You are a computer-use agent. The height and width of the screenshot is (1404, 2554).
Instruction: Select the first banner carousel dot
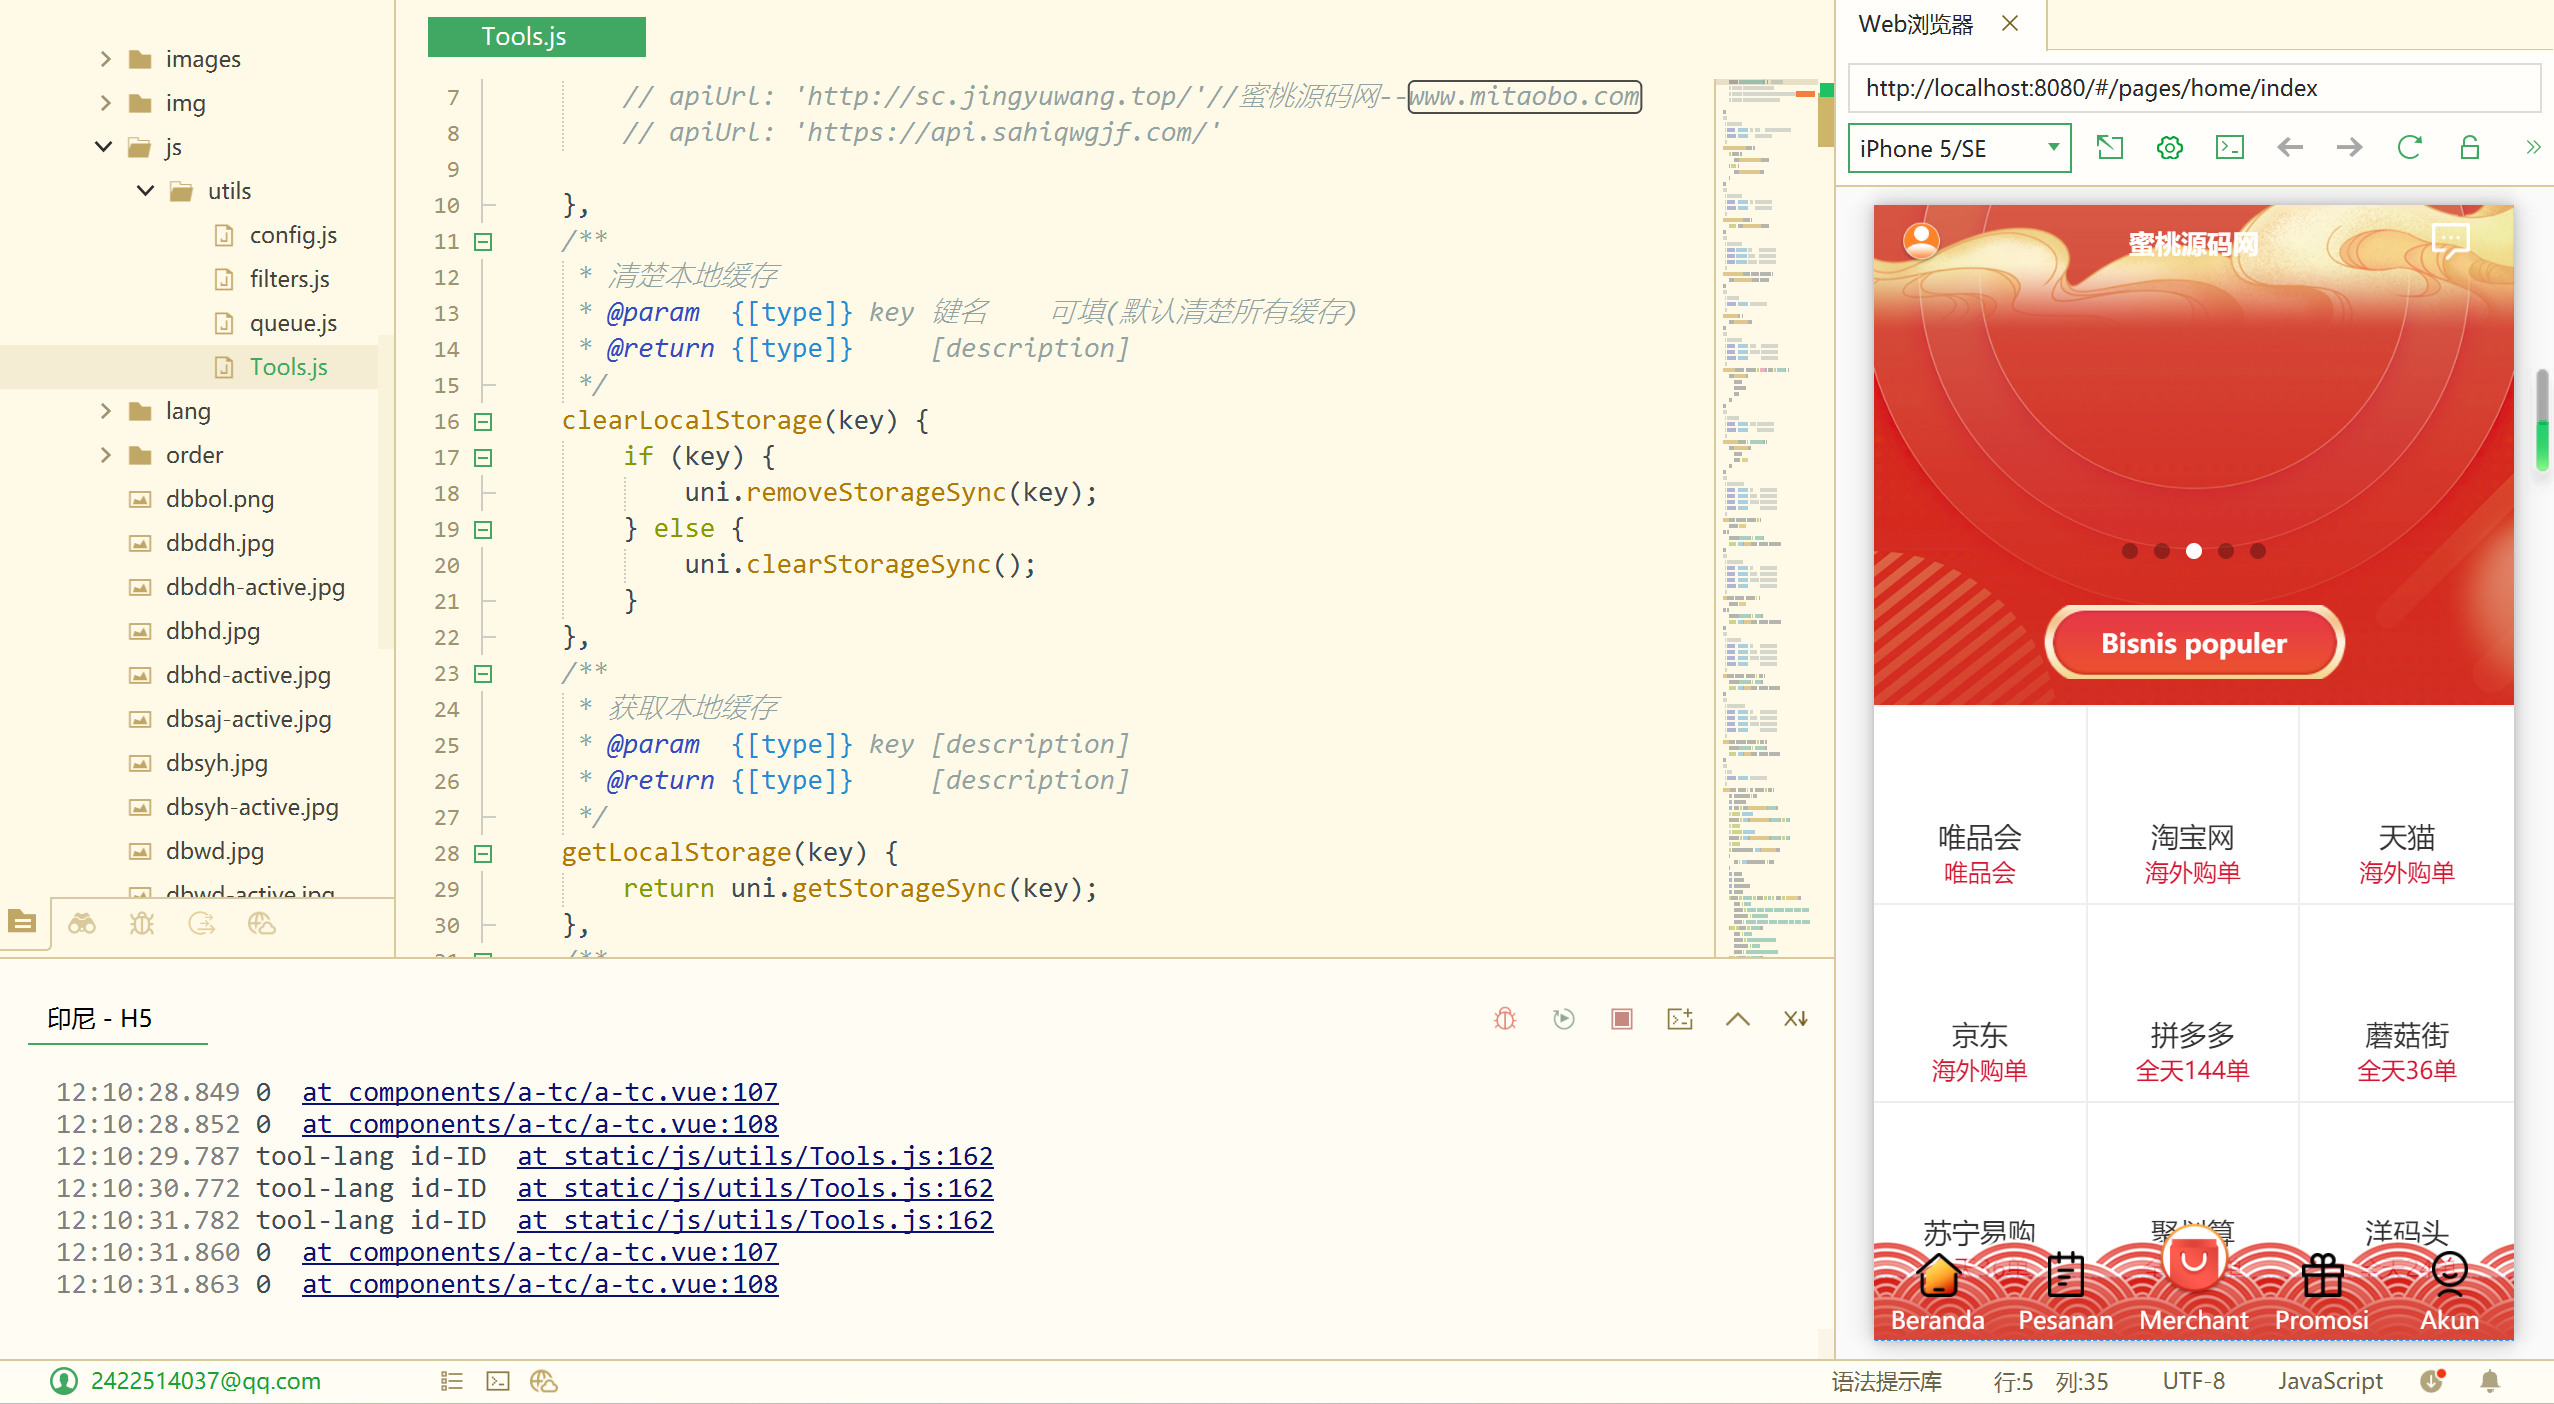click(2130, 551)
